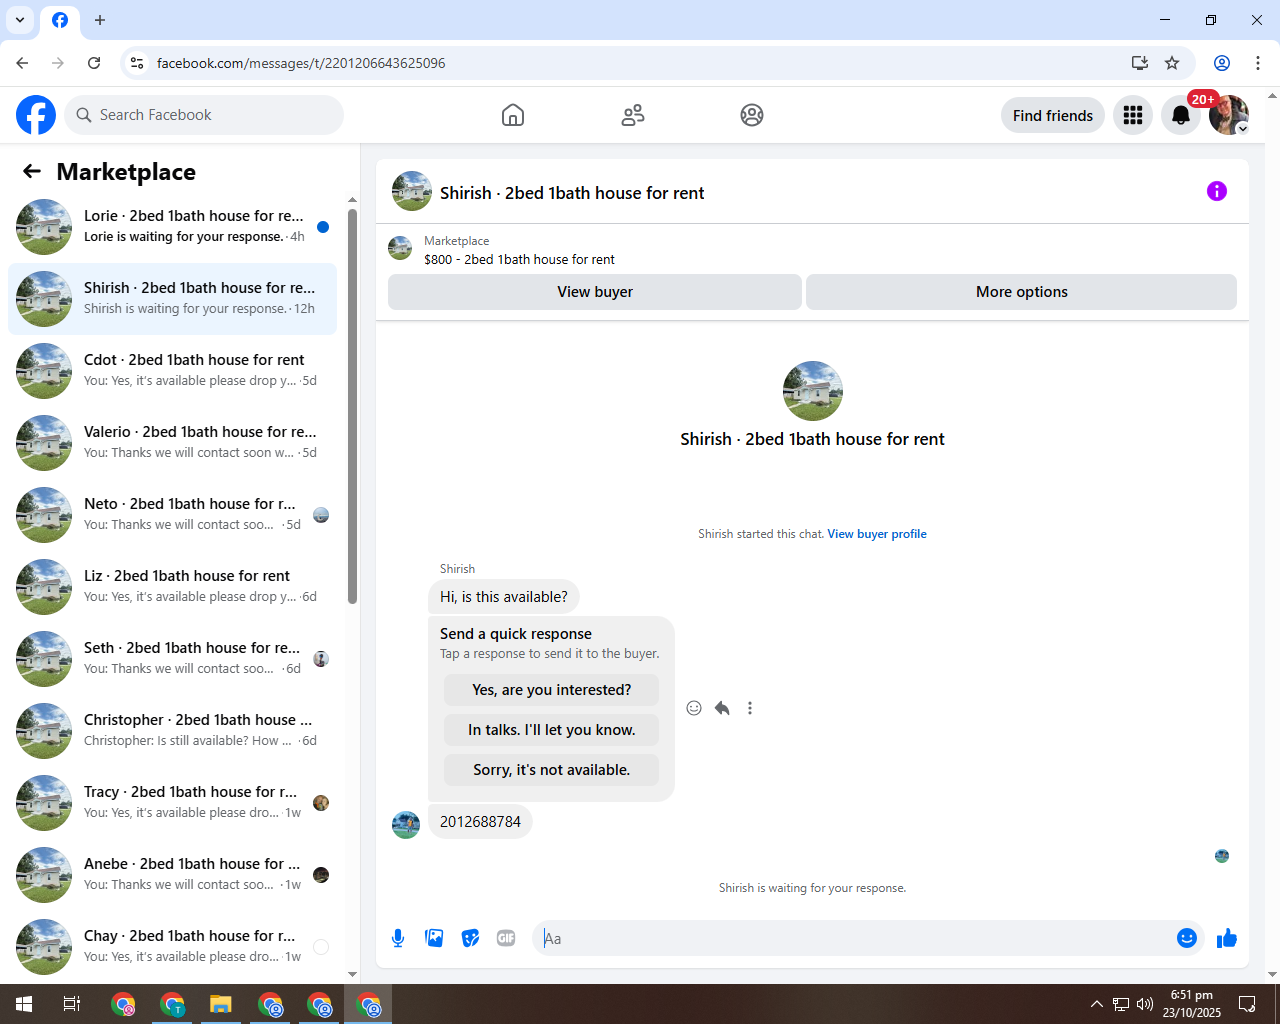Click the voice clip microphone icon
The image size is (1280, 1024).
click(x=398, y=938)
